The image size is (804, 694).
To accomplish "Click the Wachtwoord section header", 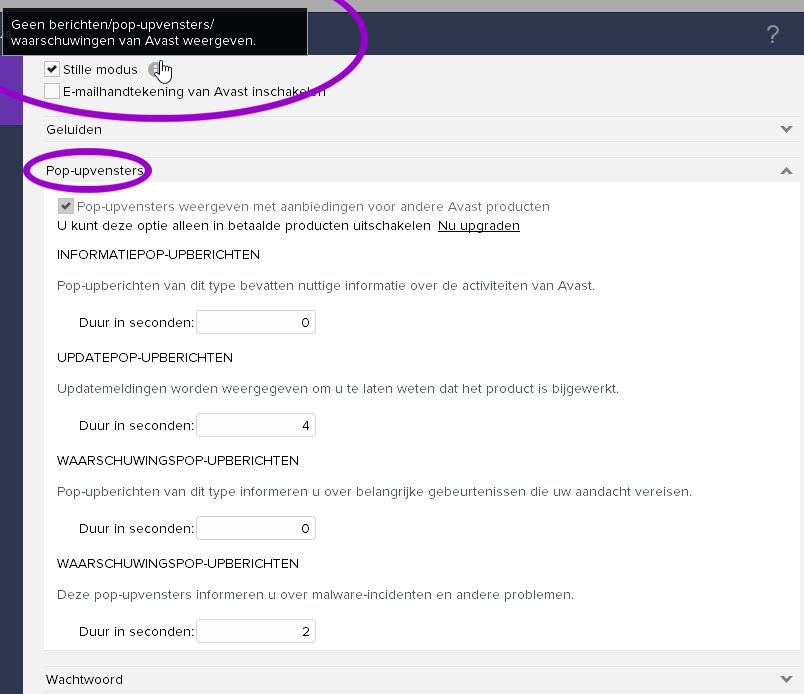I will click(x=421, y=679).
